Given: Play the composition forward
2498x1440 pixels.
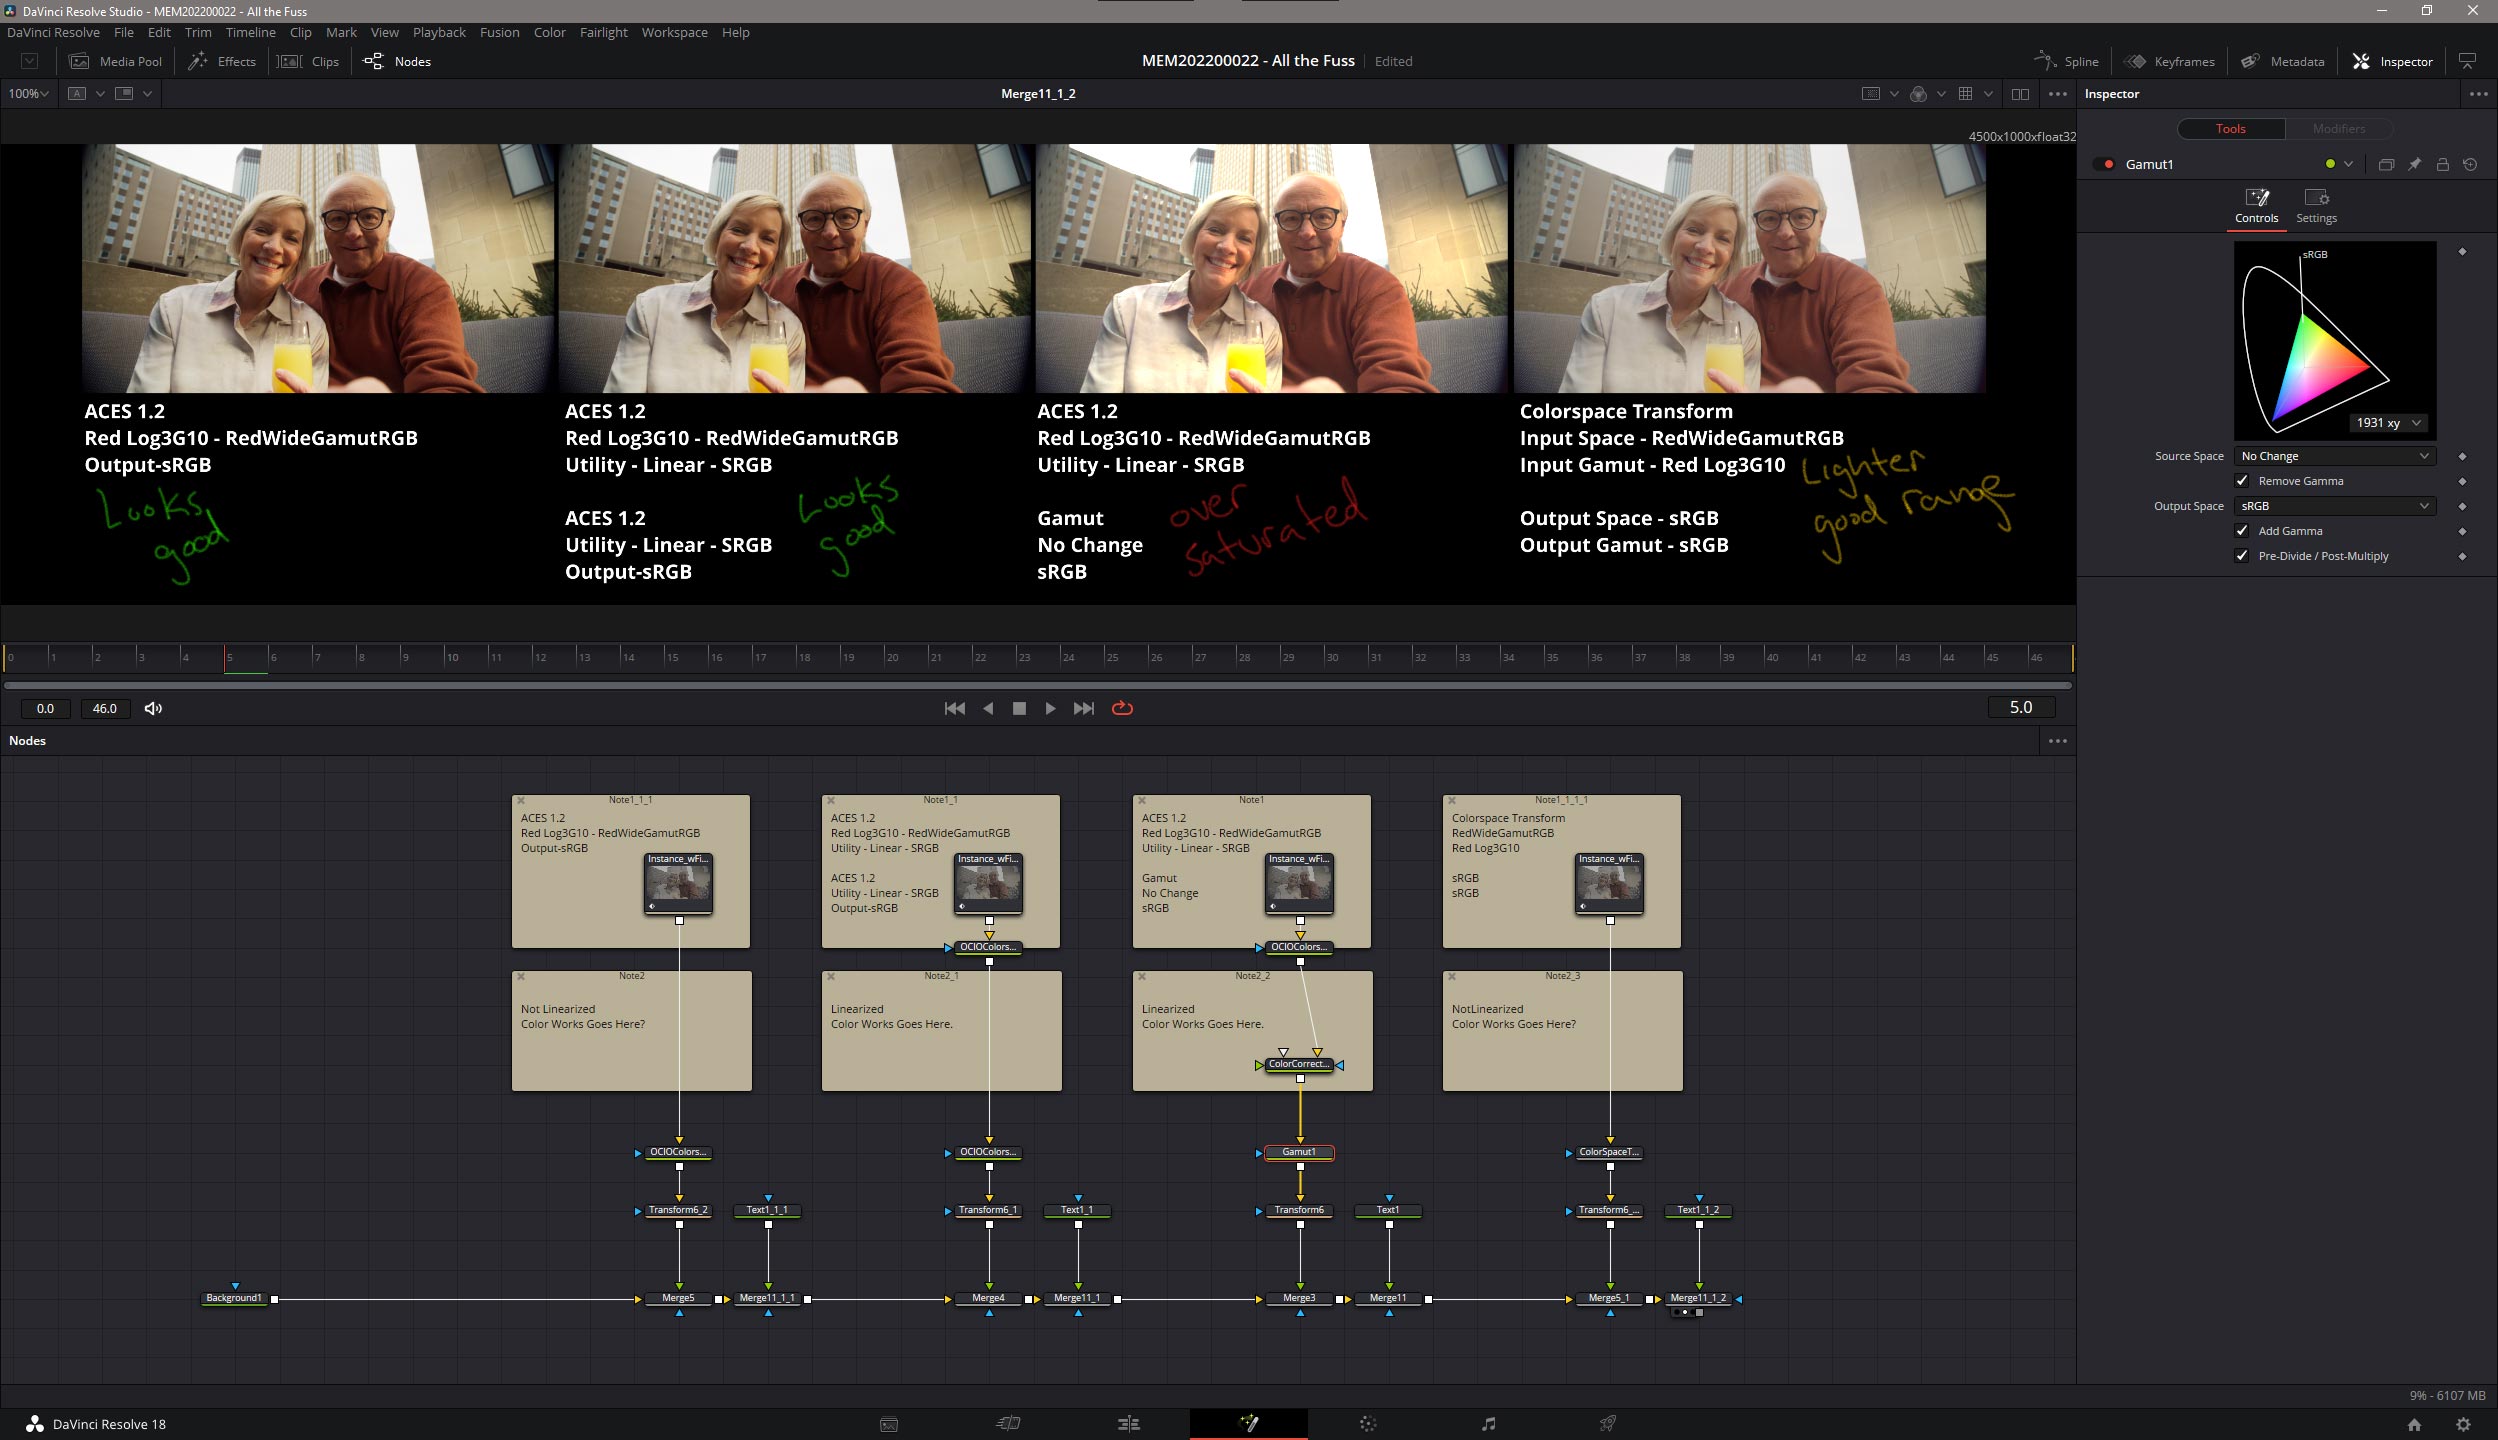Looking at the screenshot, I should [x=1050, y=708].
